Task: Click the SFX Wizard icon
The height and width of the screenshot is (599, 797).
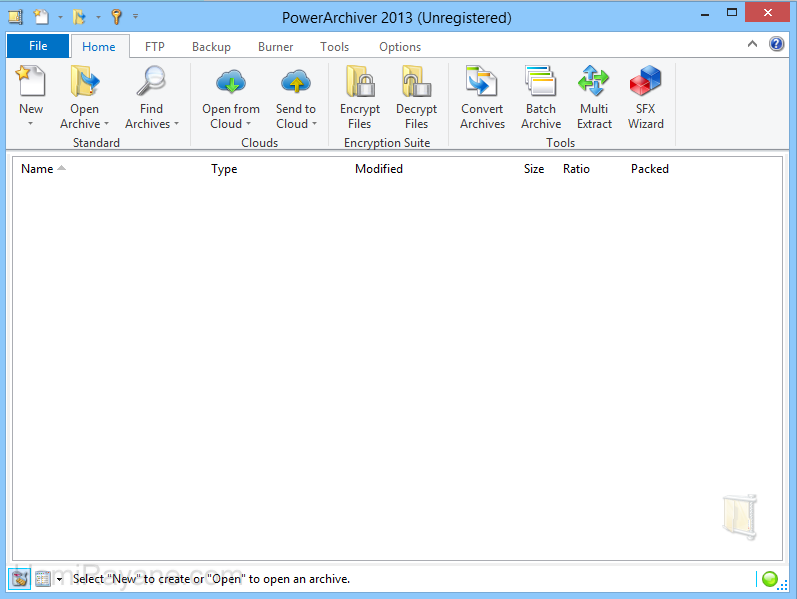Action: pyautogui.click(x=646, y=81)
